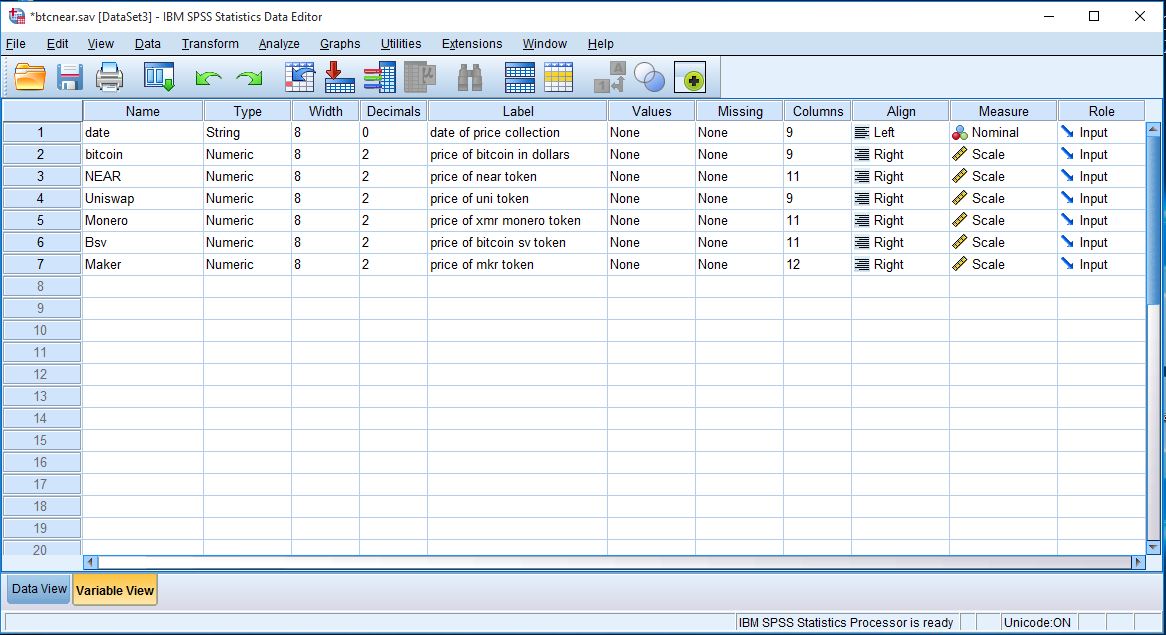Click the Nominal measure icon in the date row

pyautogui.click(x=960, y=133)
